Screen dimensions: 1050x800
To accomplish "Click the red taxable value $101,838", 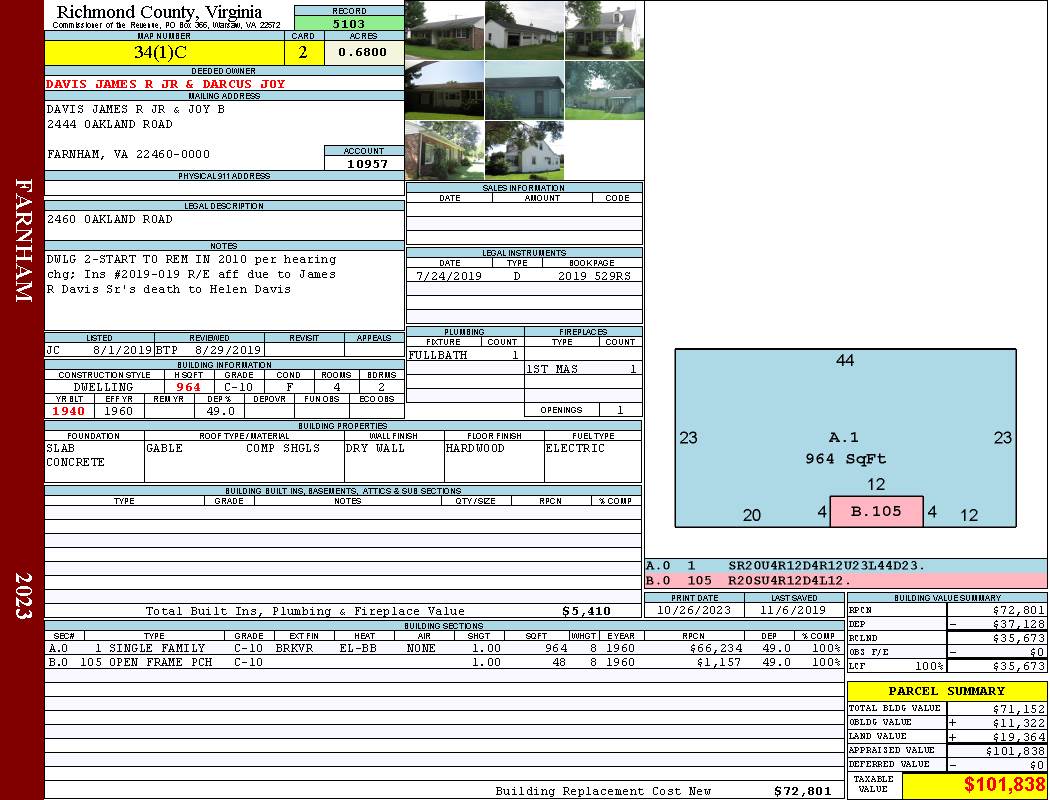I will click(973, 785).
